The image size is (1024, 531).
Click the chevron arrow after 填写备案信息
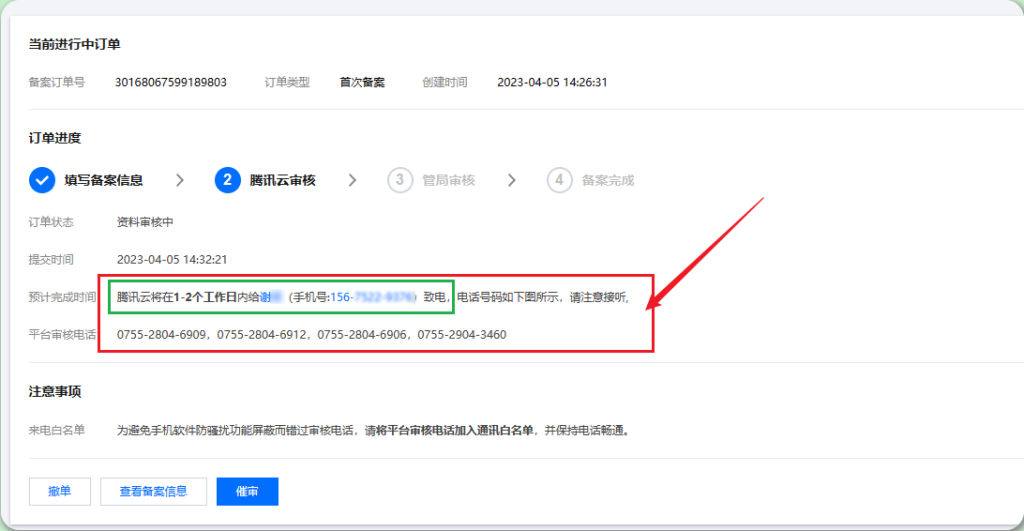[180, 180]
